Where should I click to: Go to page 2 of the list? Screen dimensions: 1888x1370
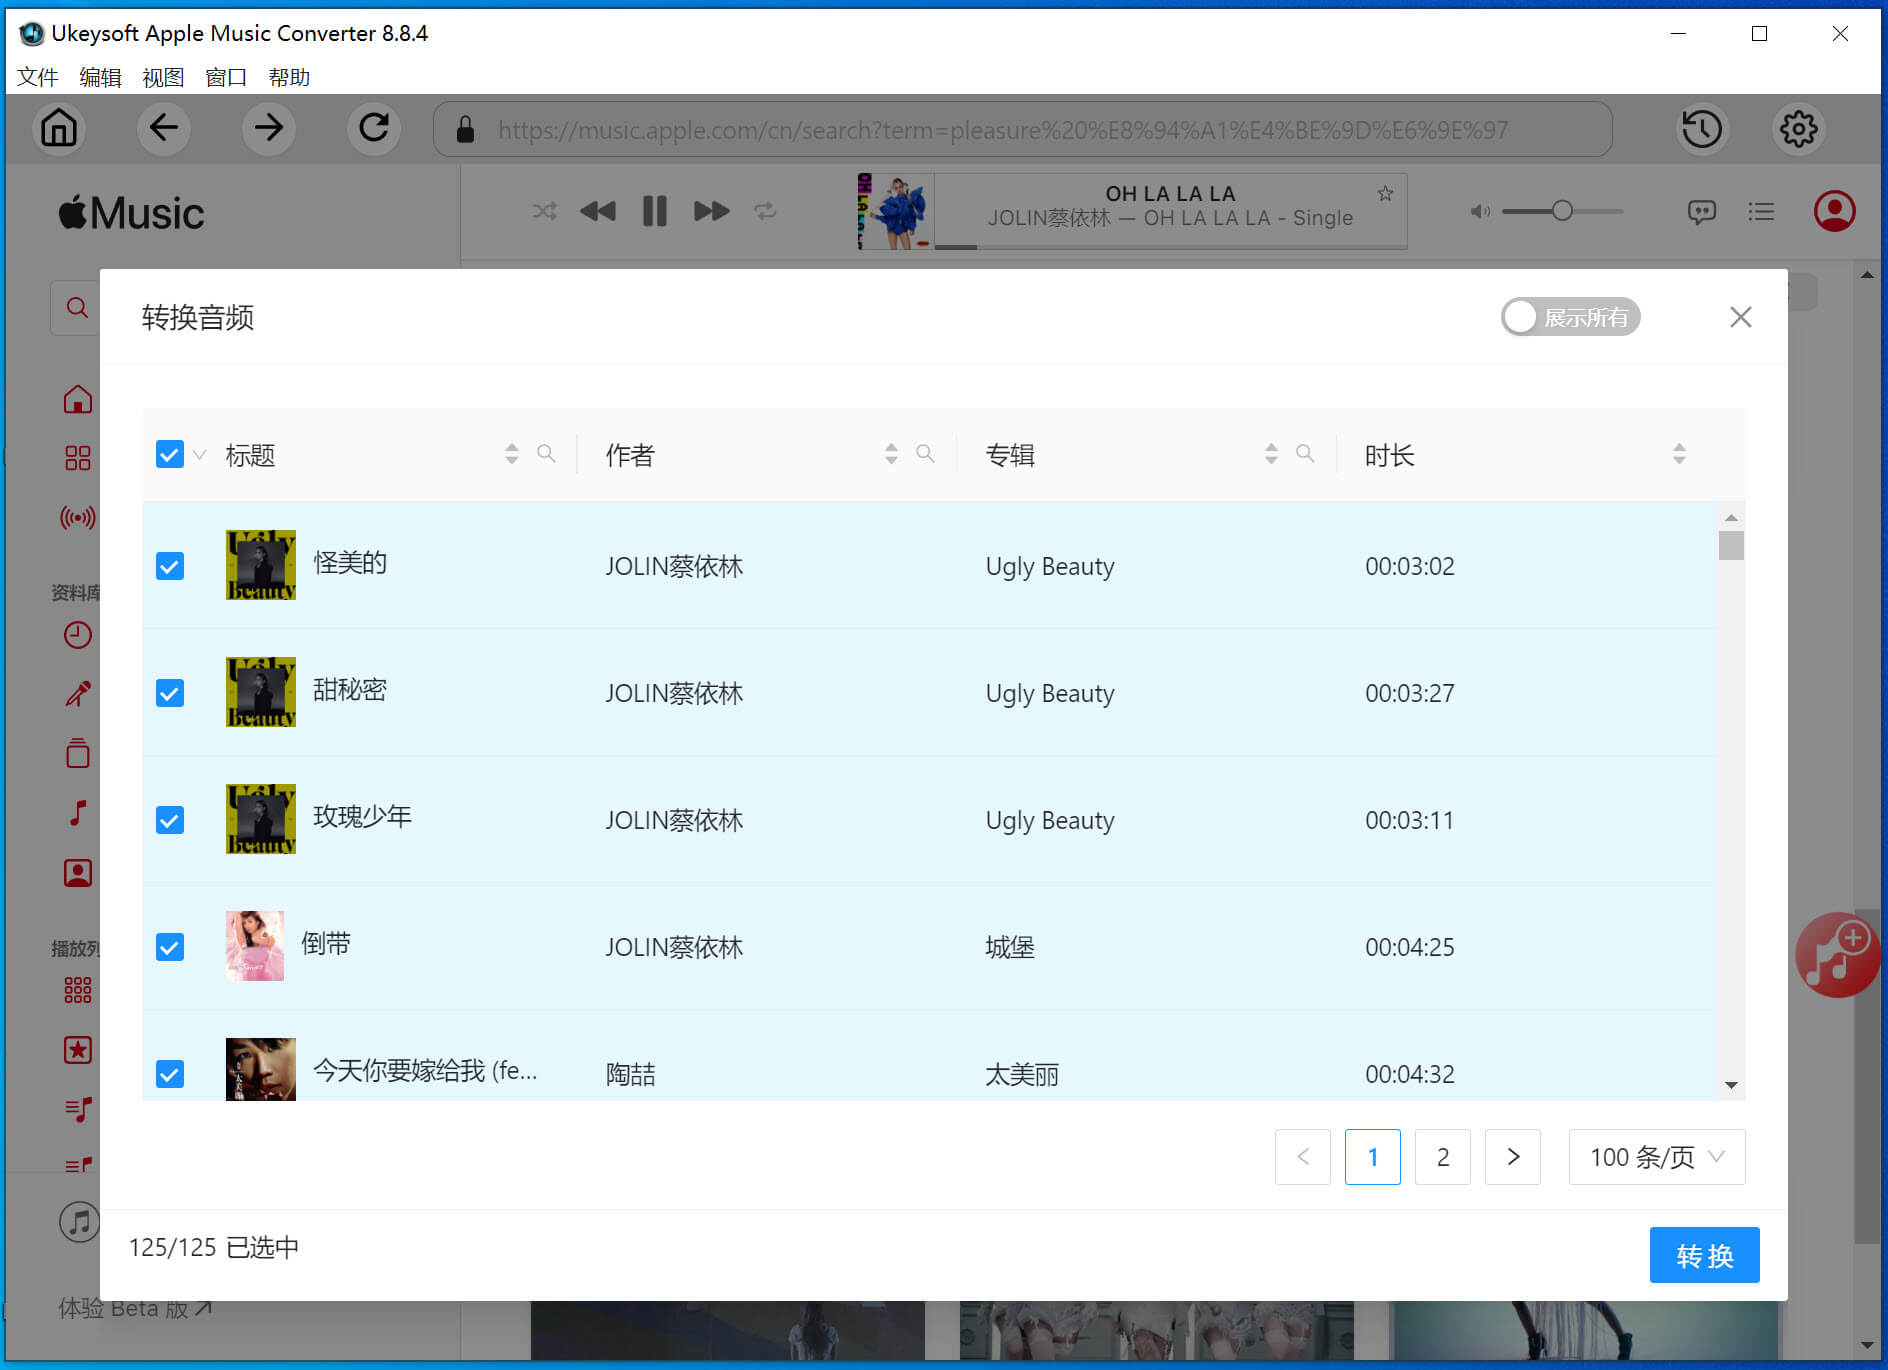[x=1443, y=1157]
